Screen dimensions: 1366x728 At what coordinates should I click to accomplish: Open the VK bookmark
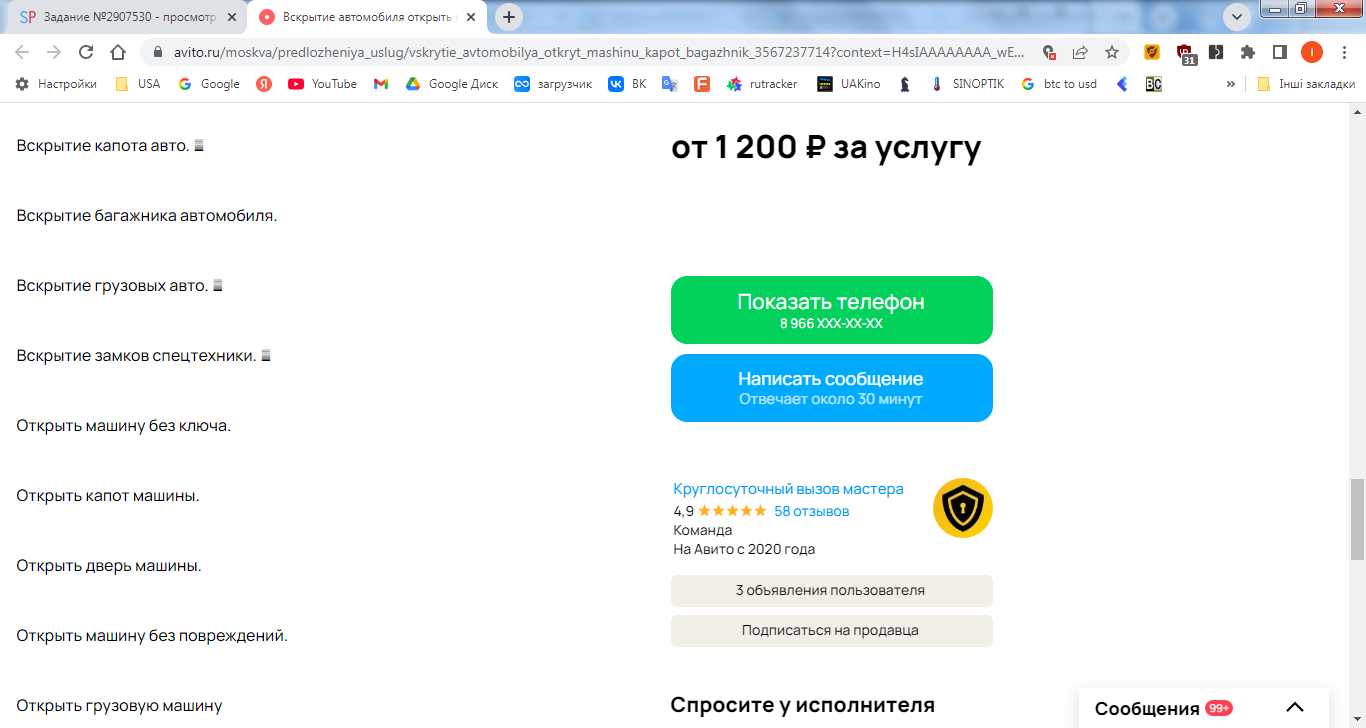click(627, 84)
